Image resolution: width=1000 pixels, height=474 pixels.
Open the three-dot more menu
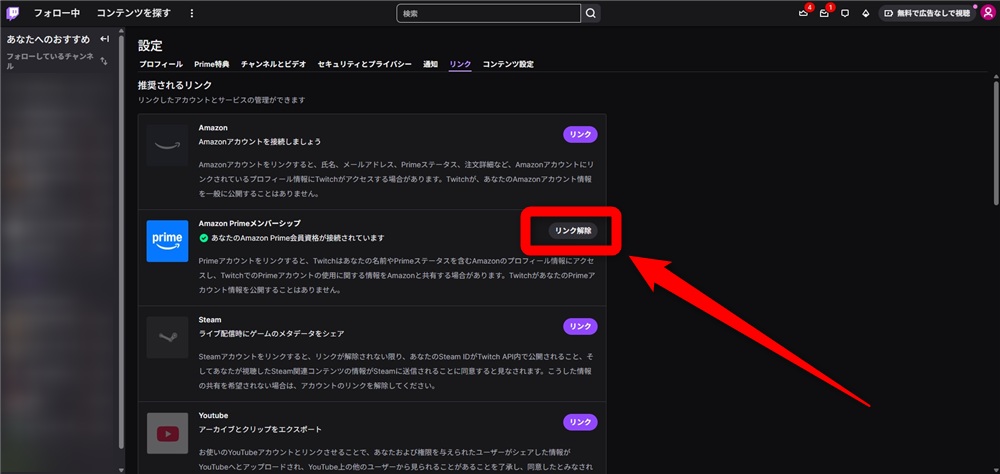tap(192, 13)
